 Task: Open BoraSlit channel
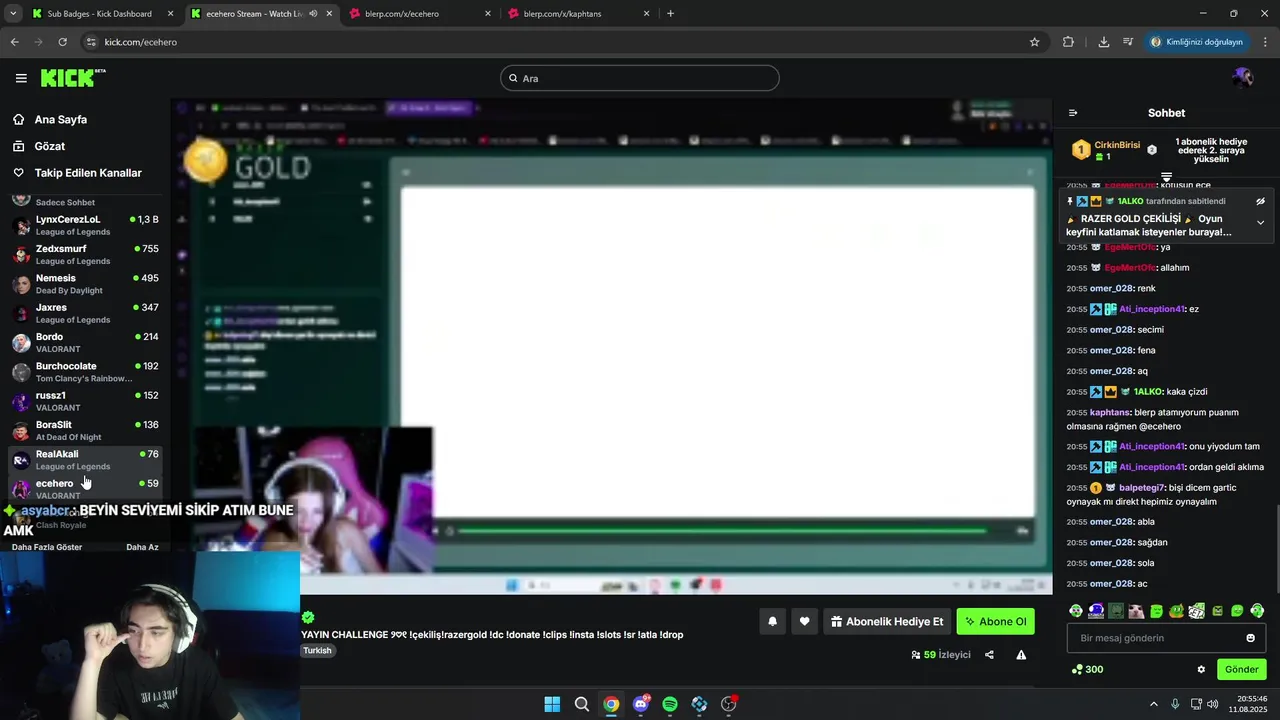(85, 430)
